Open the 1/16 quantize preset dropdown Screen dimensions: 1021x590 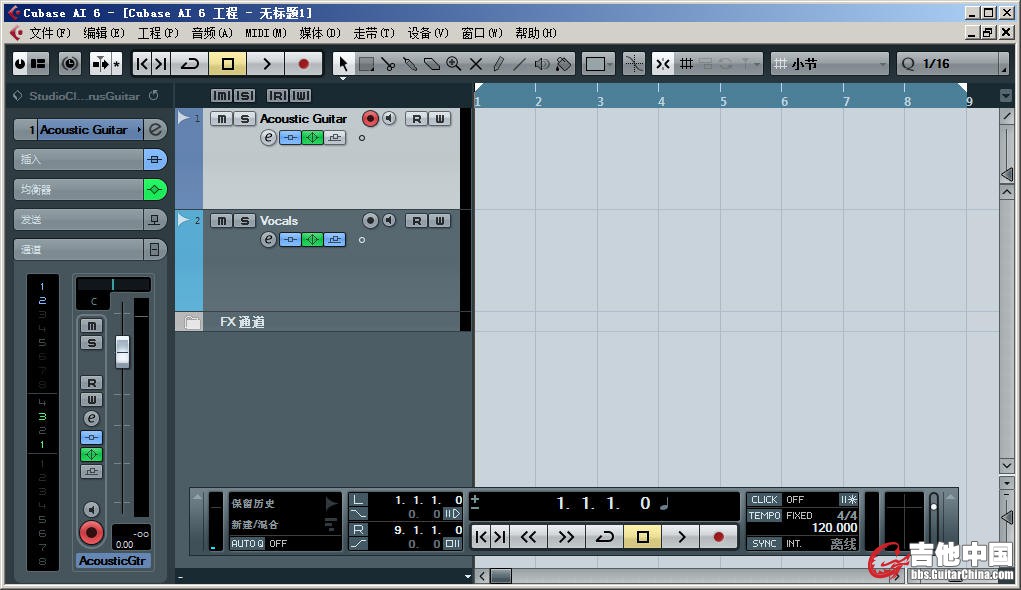[x=952, y=64]
